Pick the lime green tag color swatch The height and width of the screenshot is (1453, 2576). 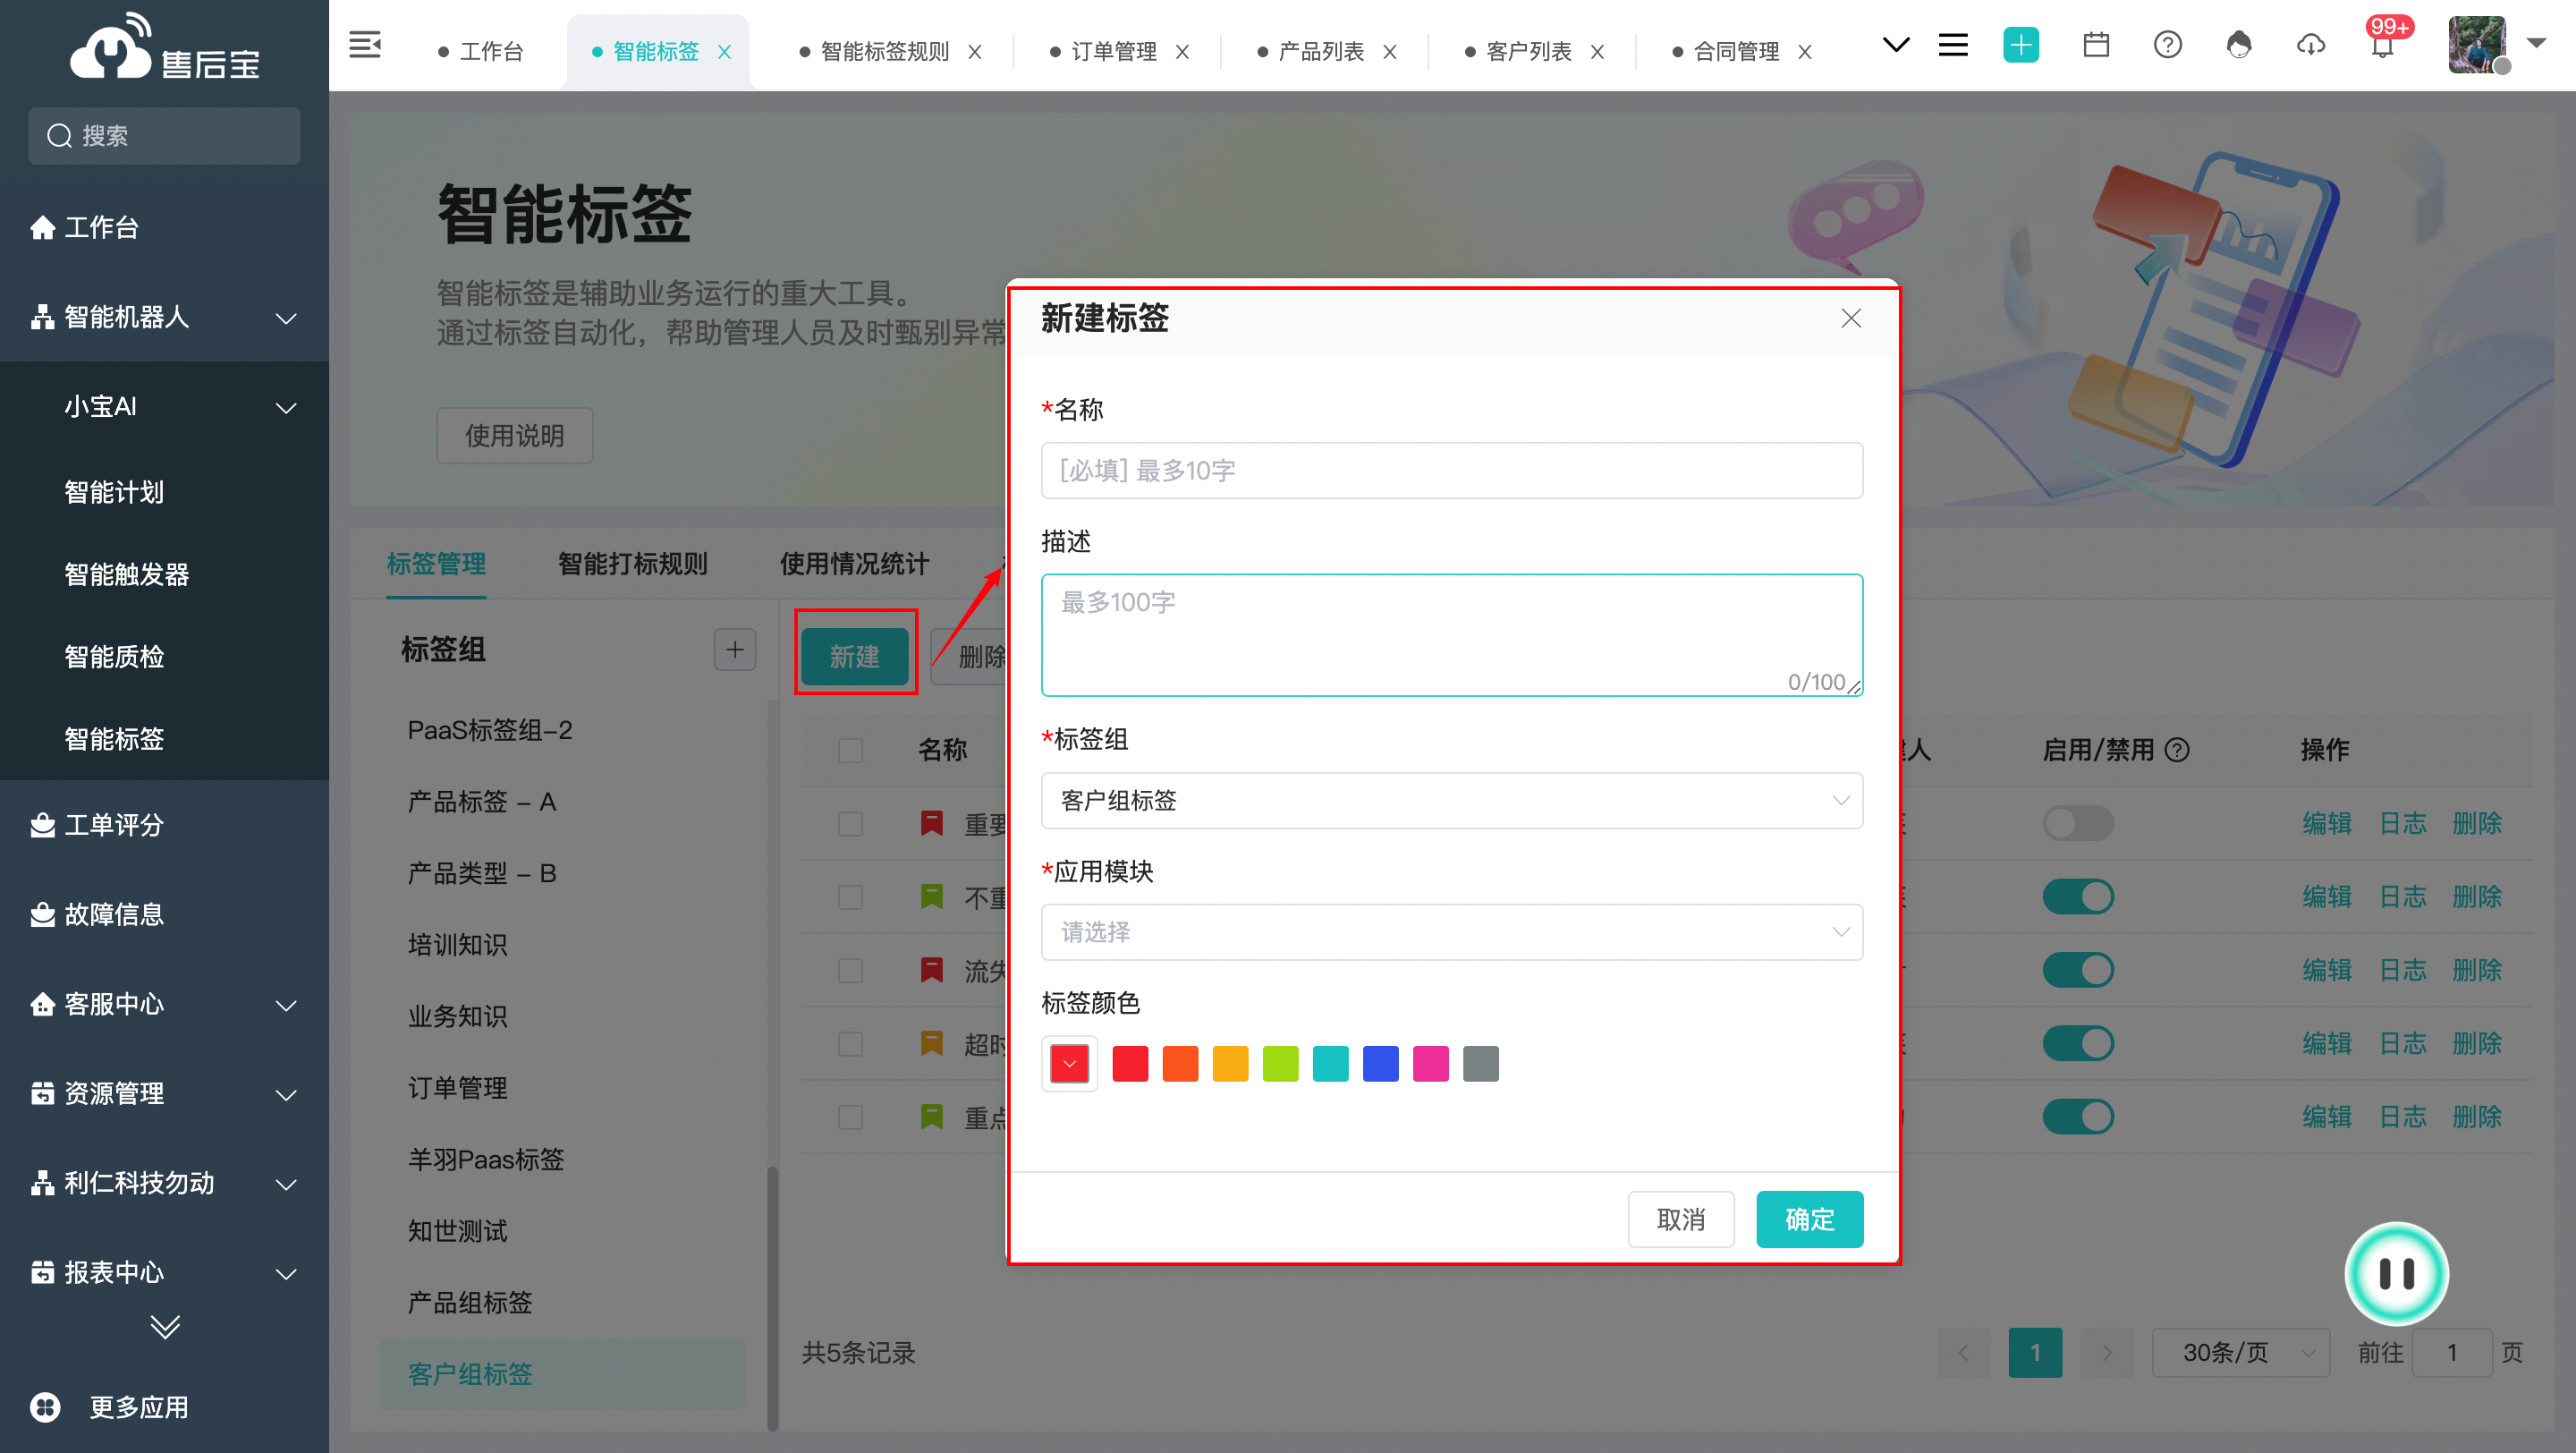coord(1280,1063)
